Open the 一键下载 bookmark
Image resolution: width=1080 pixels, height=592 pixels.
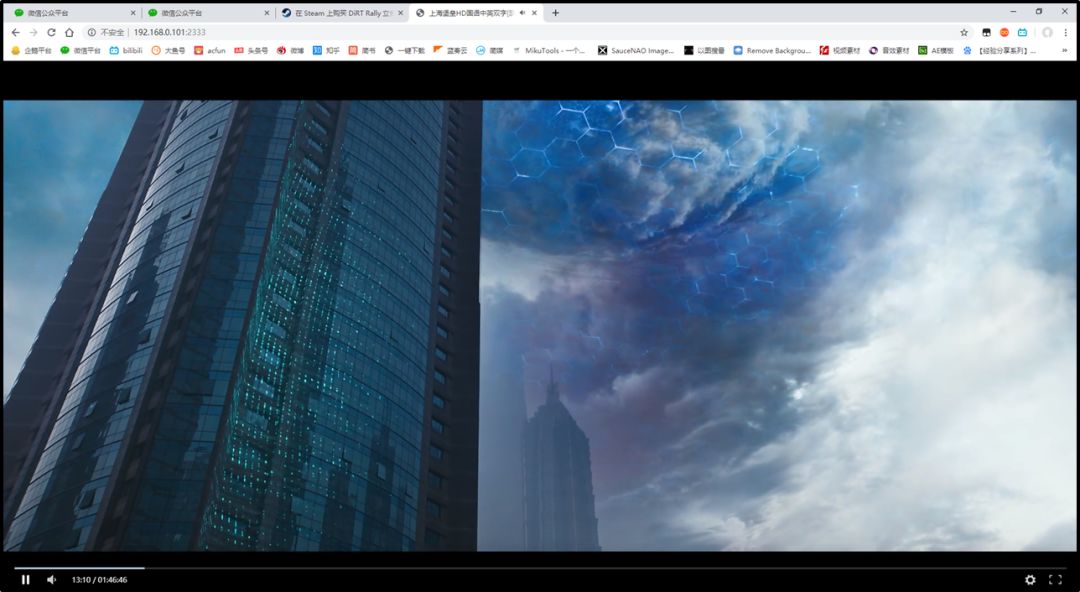405,50
